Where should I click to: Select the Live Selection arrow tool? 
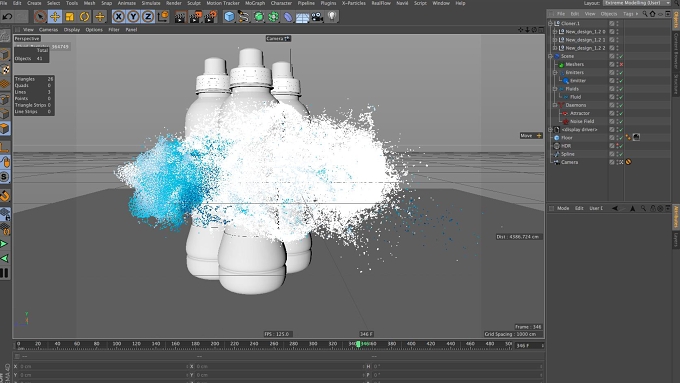pos(40,17)
